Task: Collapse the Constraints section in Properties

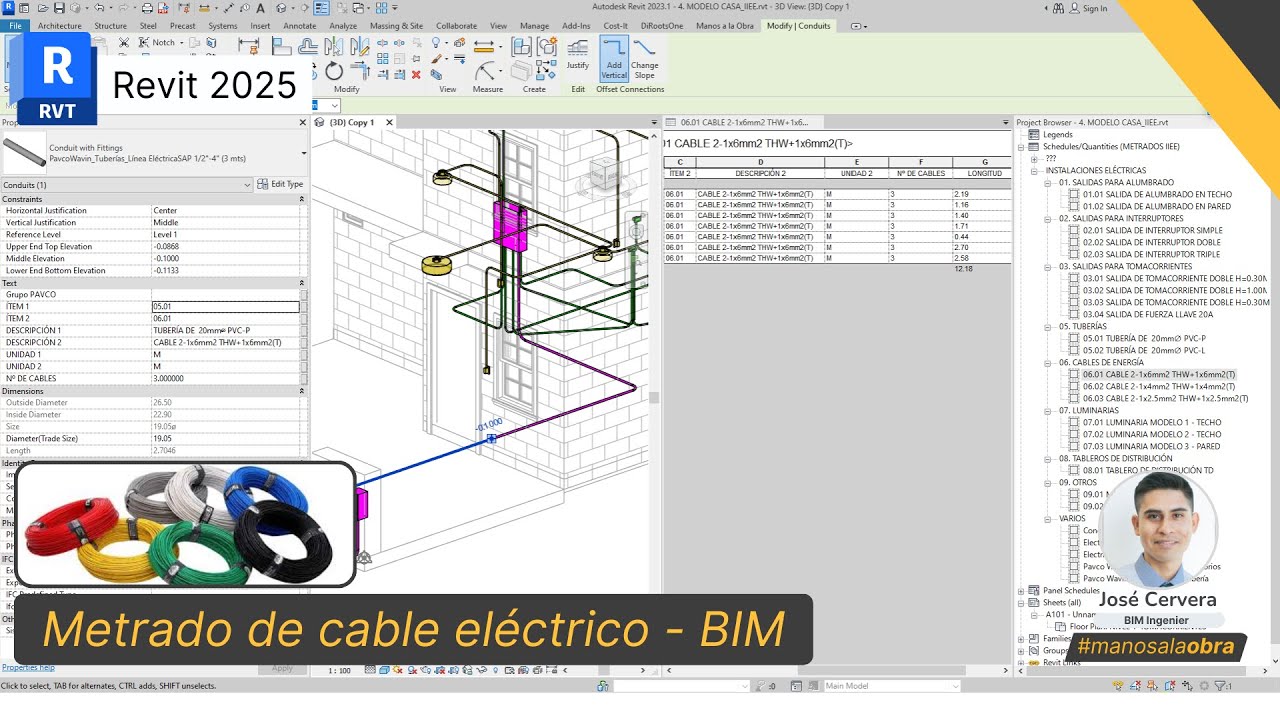Action: pos(302,199)
